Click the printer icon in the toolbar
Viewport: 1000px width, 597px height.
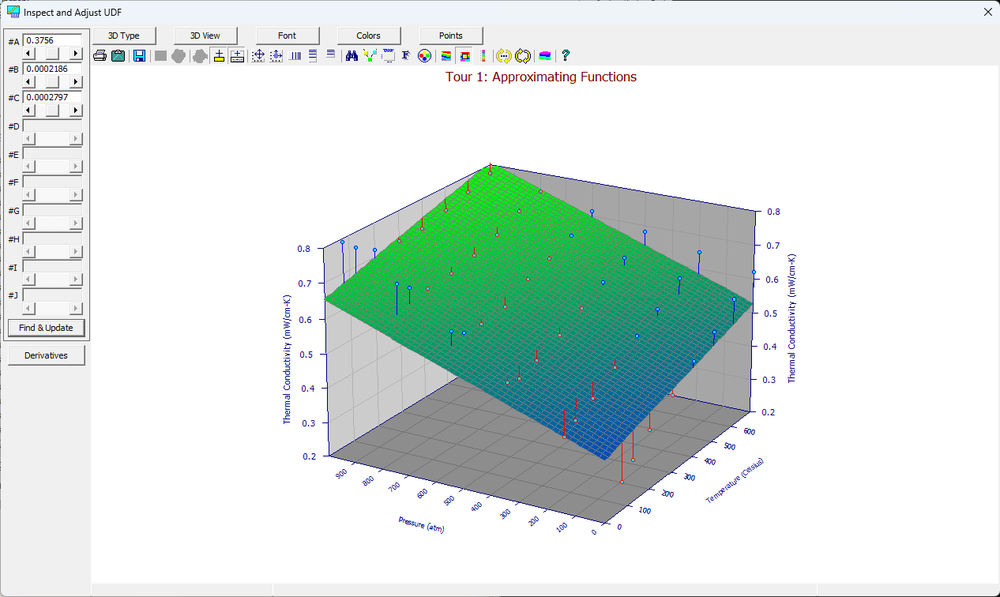100,56
